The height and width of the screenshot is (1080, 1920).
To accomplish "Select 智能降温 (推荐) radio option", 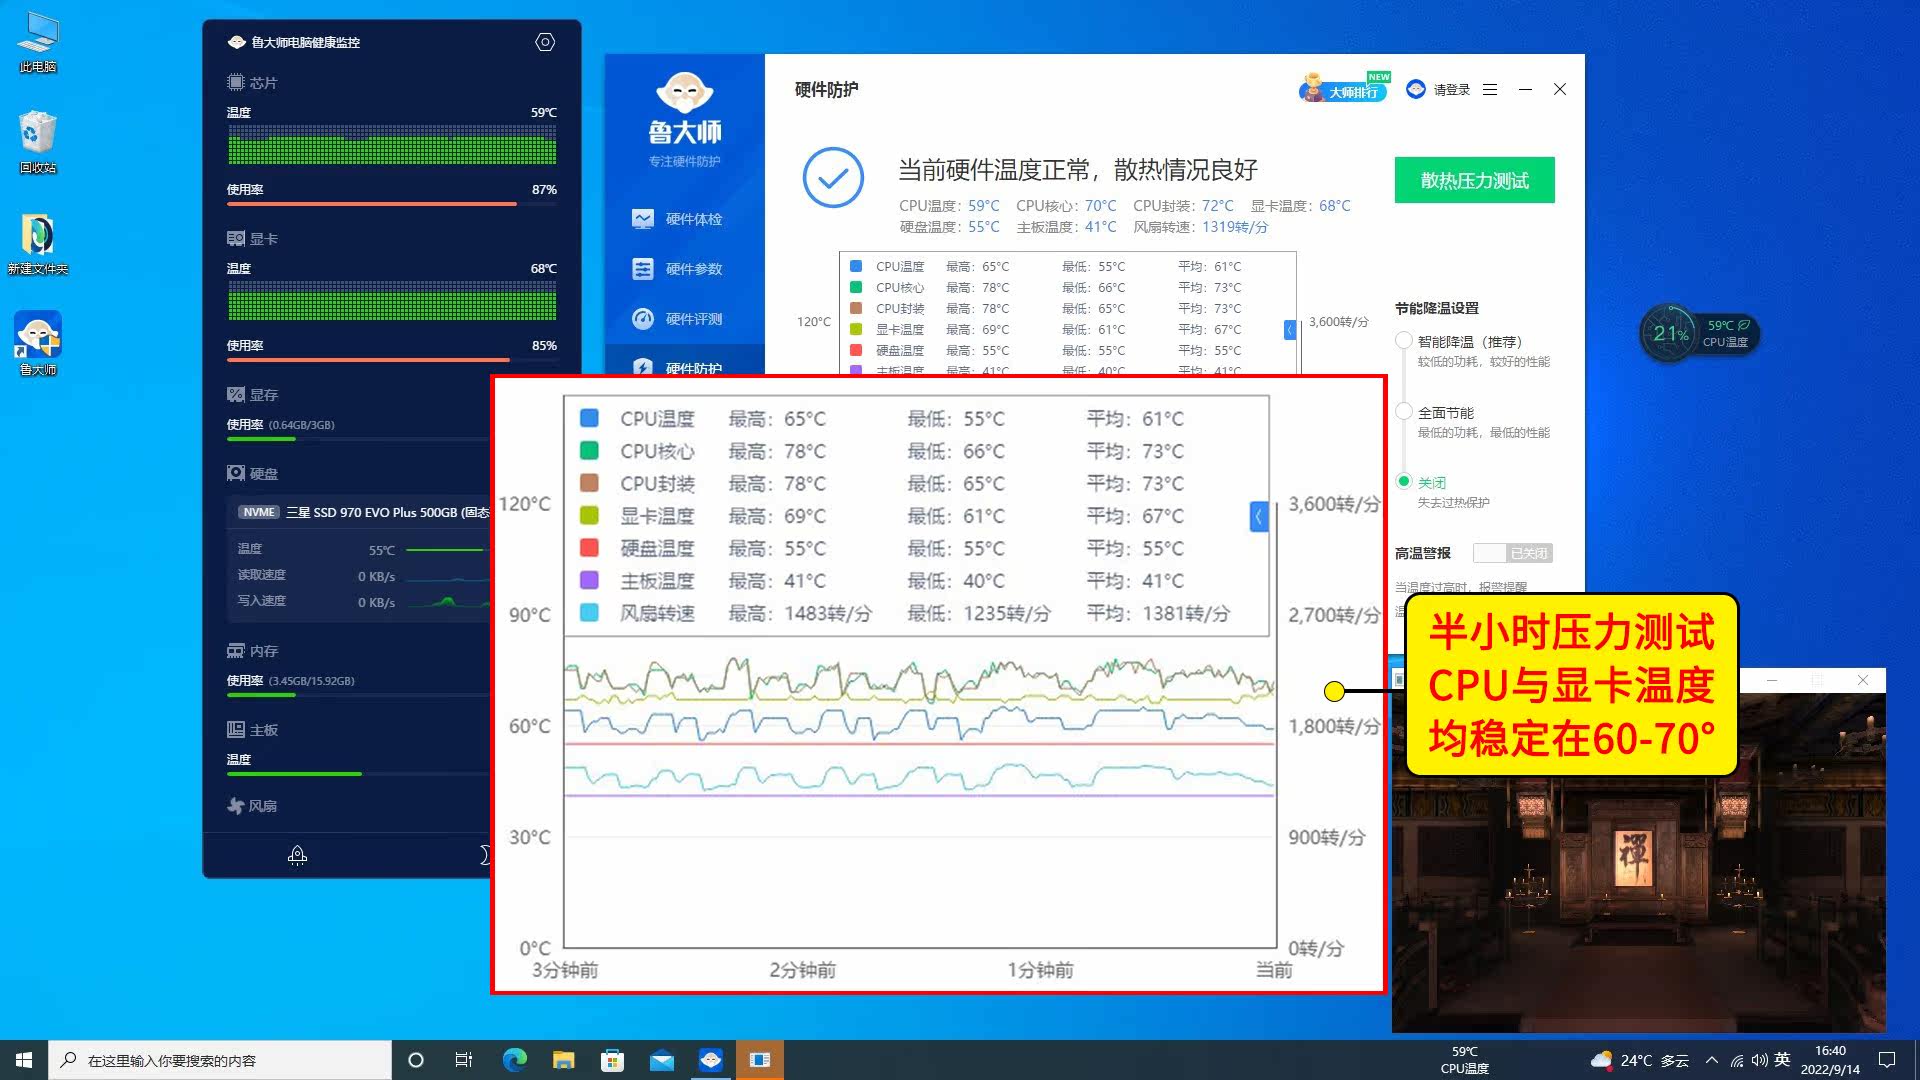I will pos(1404,341).
